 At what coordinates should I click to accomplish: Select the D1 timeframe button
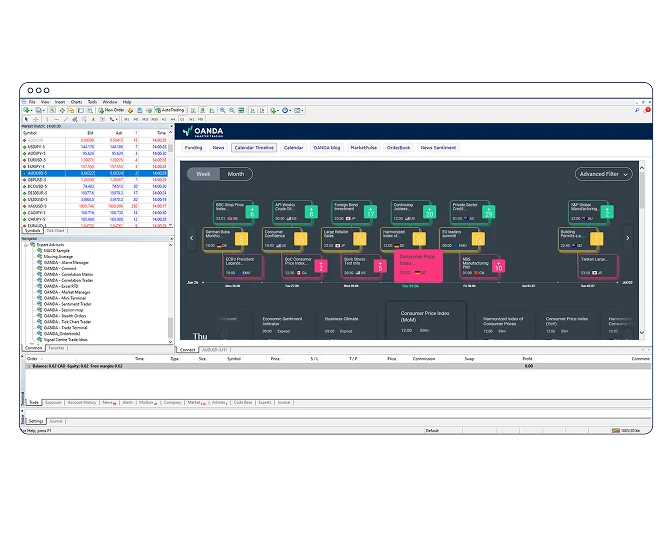click(182, 119)
